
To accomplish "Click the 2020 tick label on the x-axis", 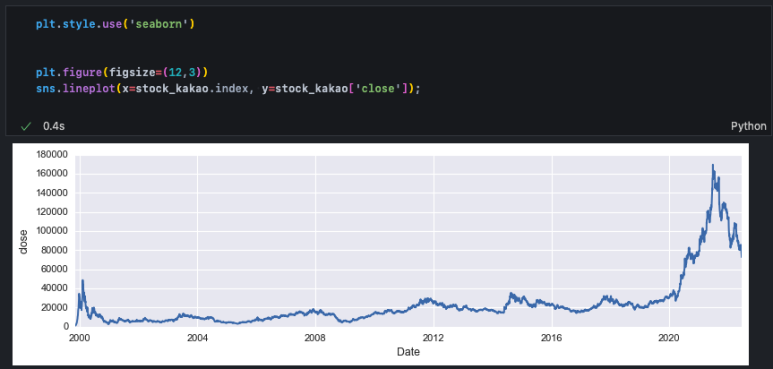I will click(x=670, y=337).
